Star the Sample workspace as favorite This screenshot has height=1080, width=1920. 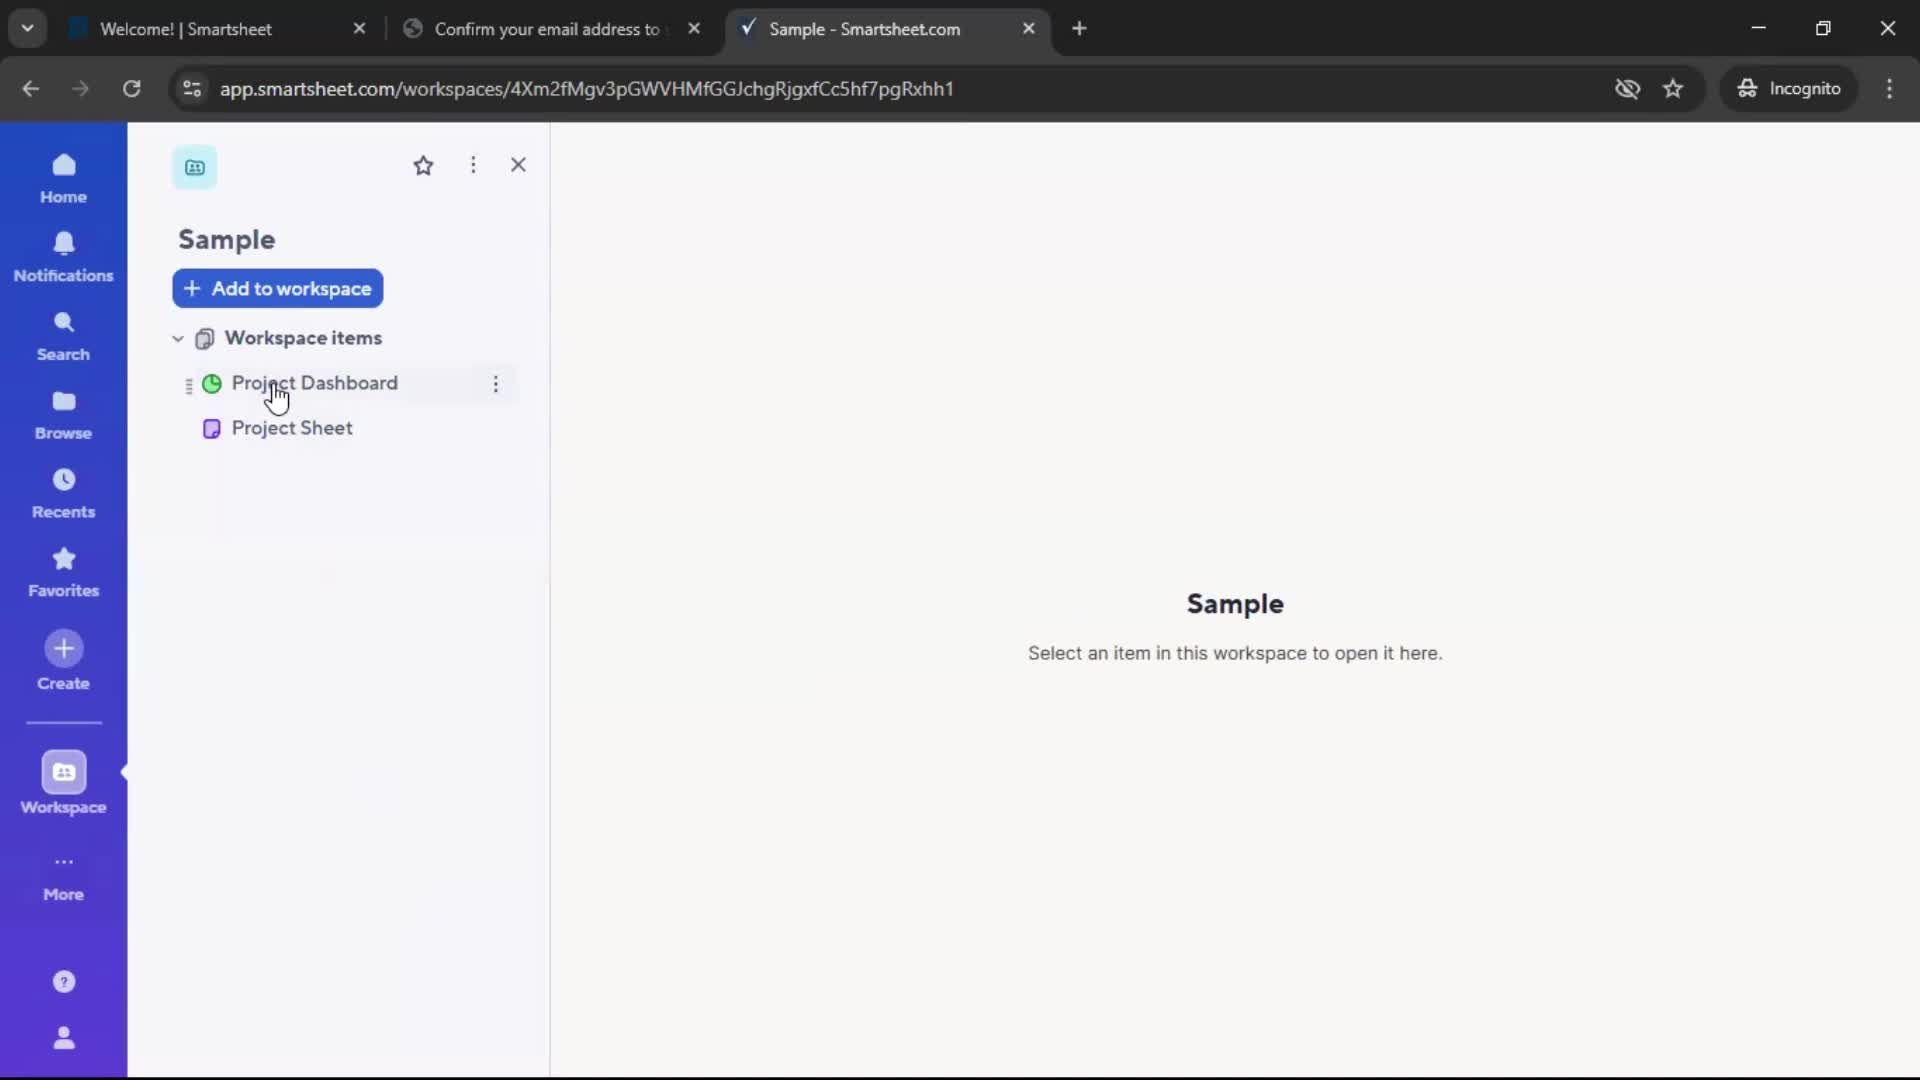point(424,165)
